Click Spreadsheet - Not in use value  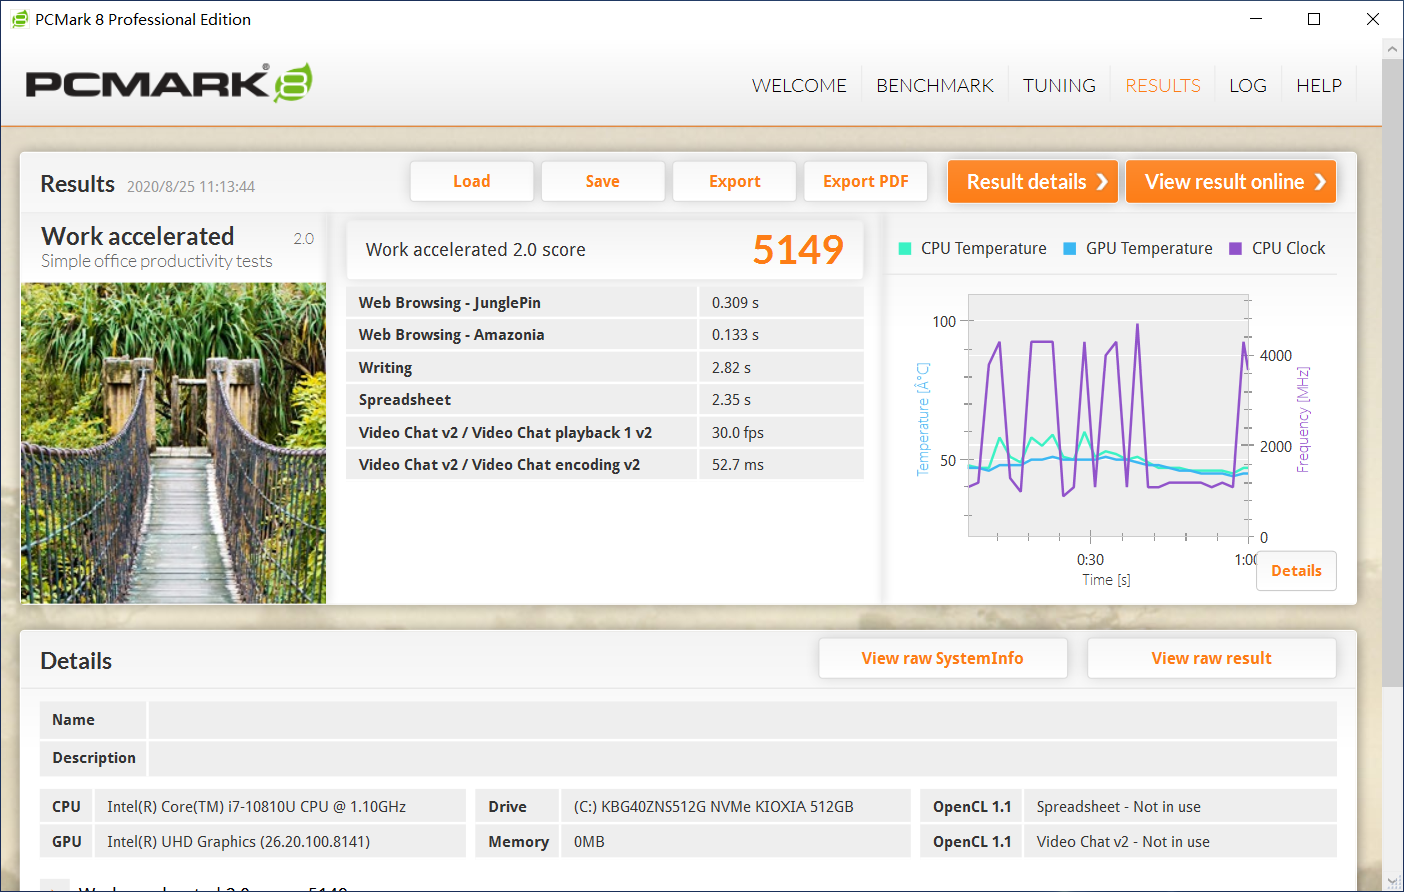click(x=1118, y=807)
